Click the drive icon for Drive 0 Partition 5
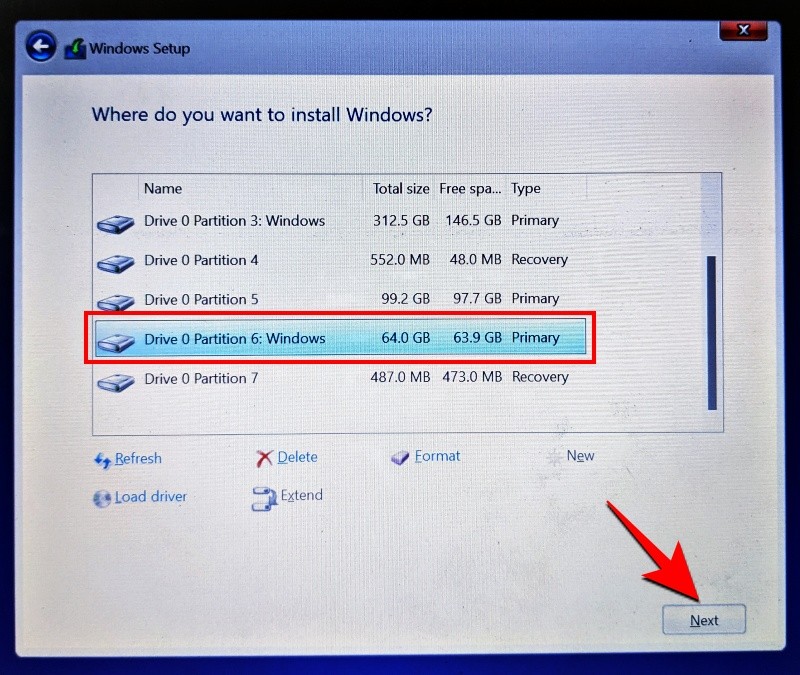800x675 pixels. click(116, 302)
